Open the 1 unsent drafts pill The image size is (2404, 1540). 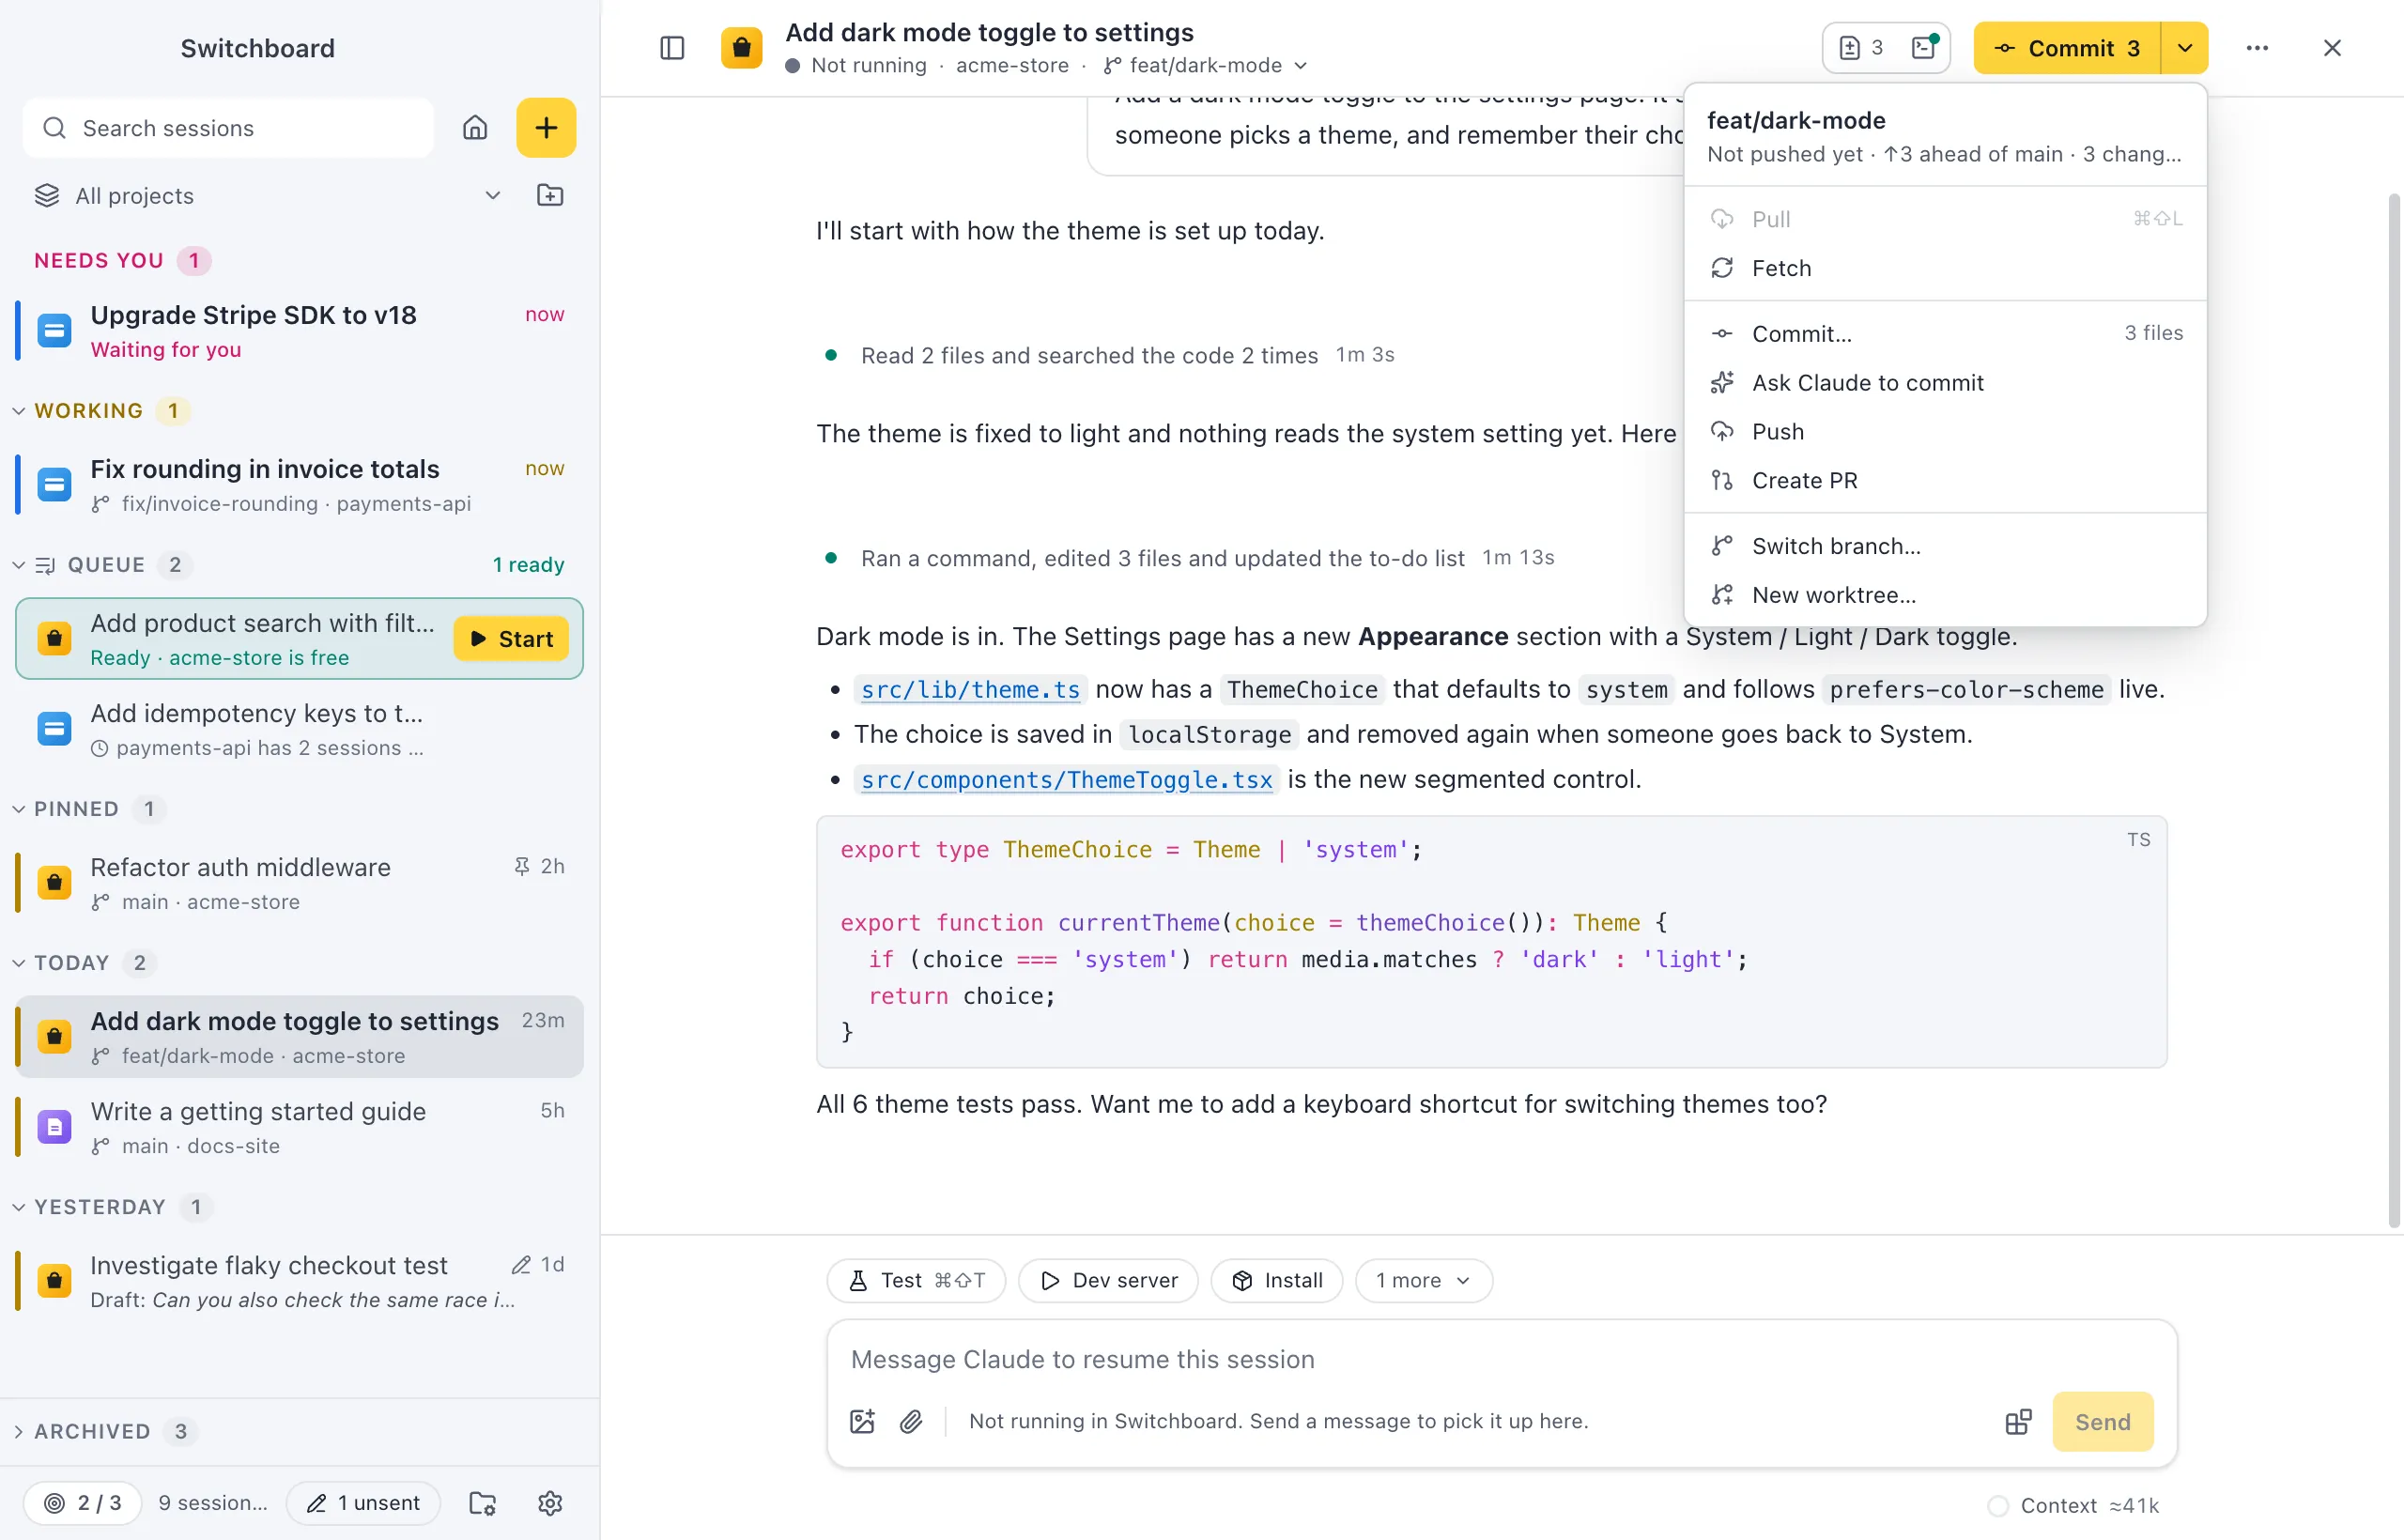coord(363,1502)
